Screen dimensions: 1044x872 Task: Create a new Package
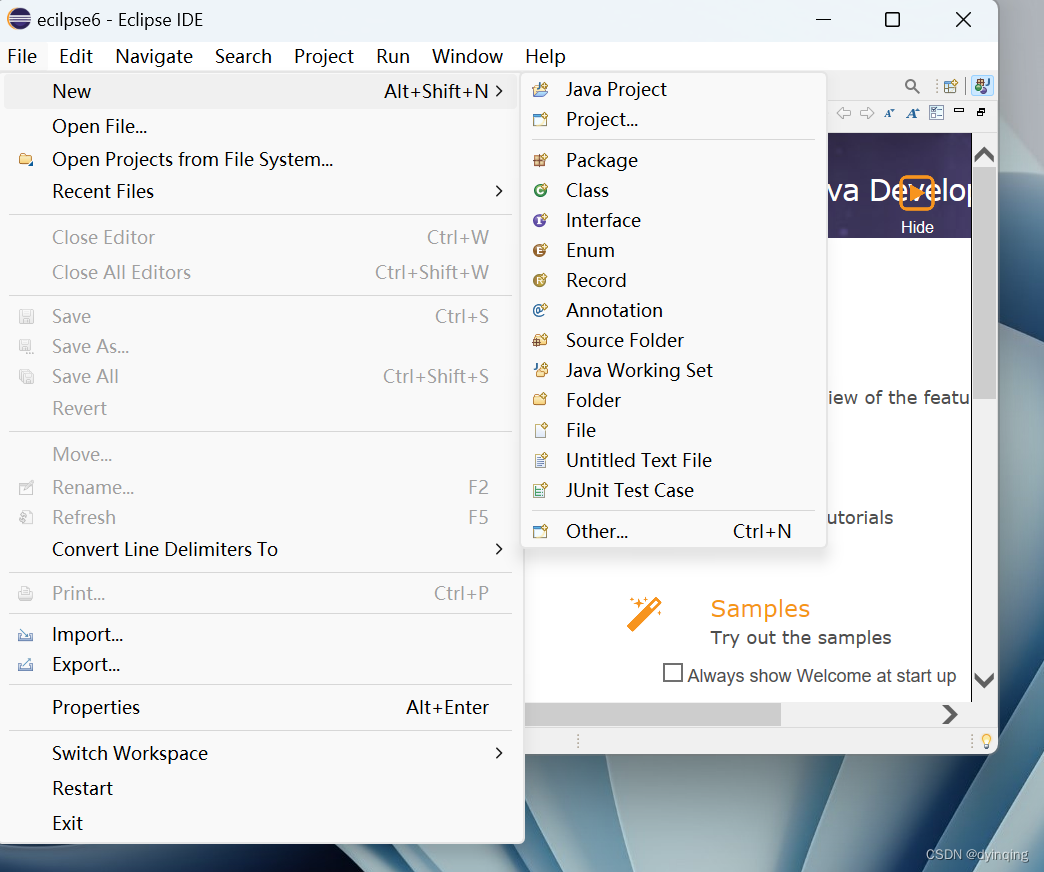point(673,160)
